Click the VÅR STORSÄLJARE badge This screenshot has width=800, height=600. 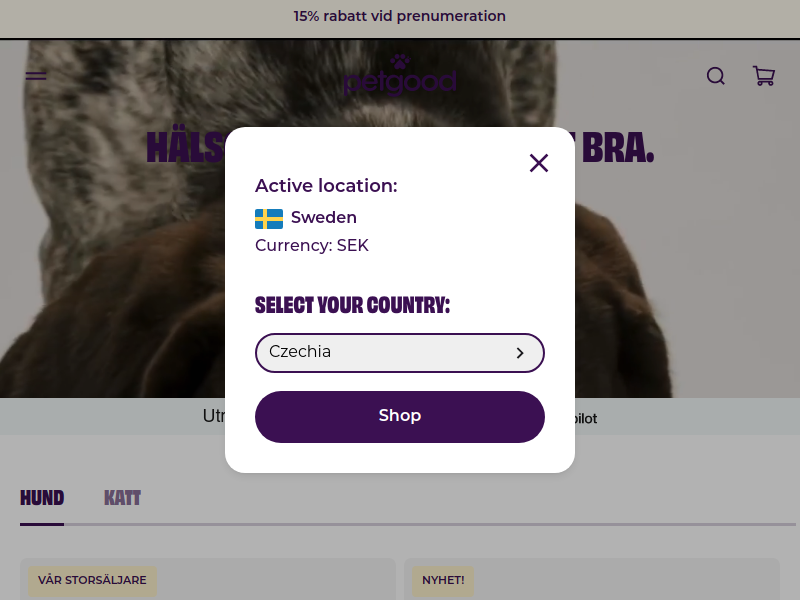(x=92, y=580)
